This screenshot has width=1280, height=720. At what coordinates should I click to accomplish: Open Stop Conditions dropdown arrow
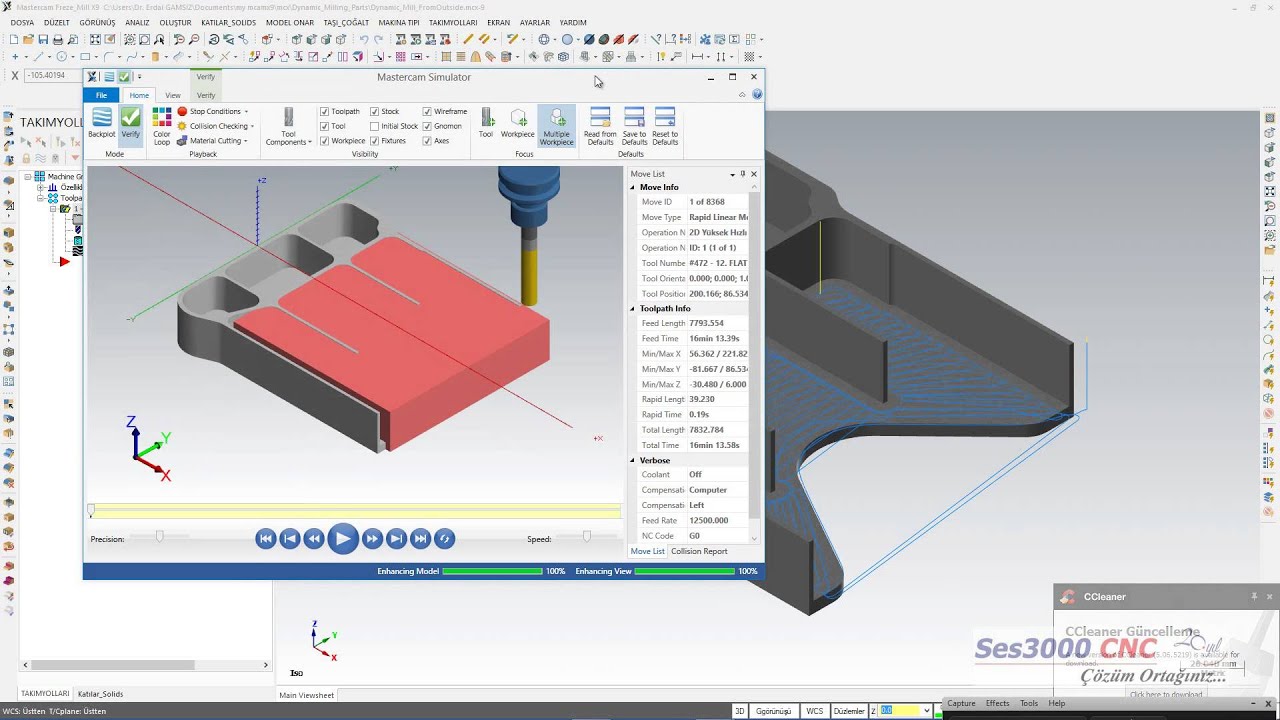pyautogui.click(x=245, y=112)
